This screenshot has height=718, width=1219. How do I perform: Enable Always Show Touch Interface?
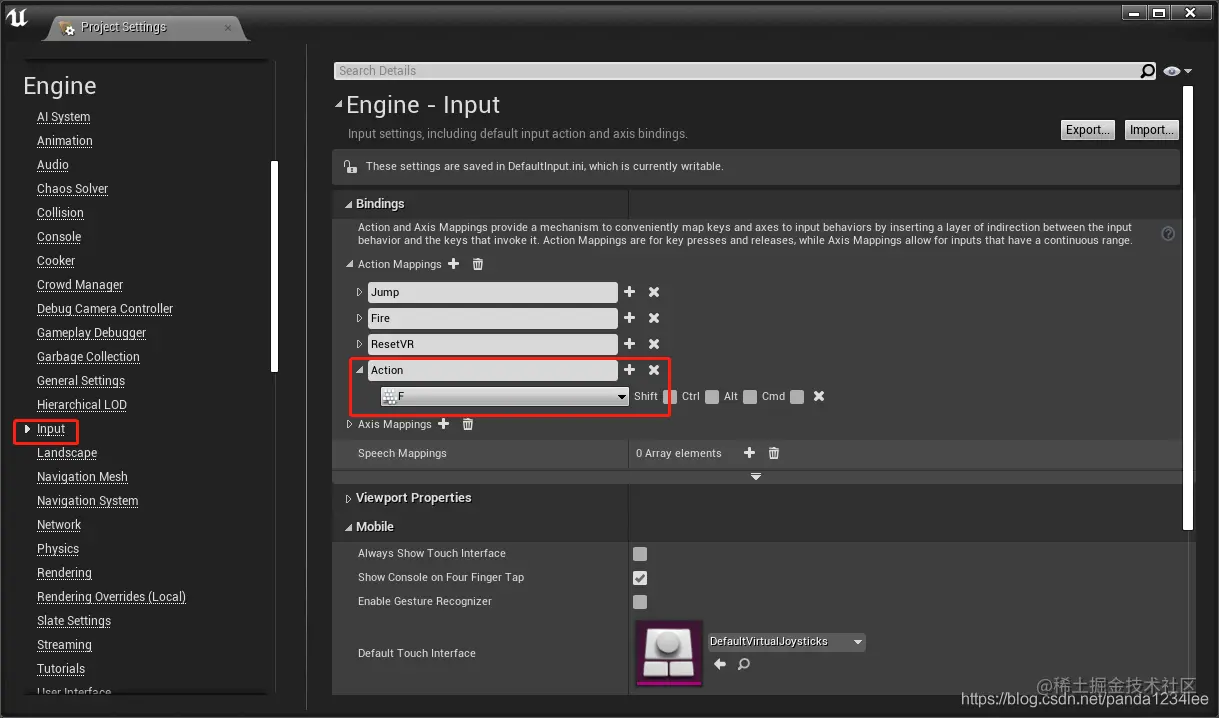point(640,554)
